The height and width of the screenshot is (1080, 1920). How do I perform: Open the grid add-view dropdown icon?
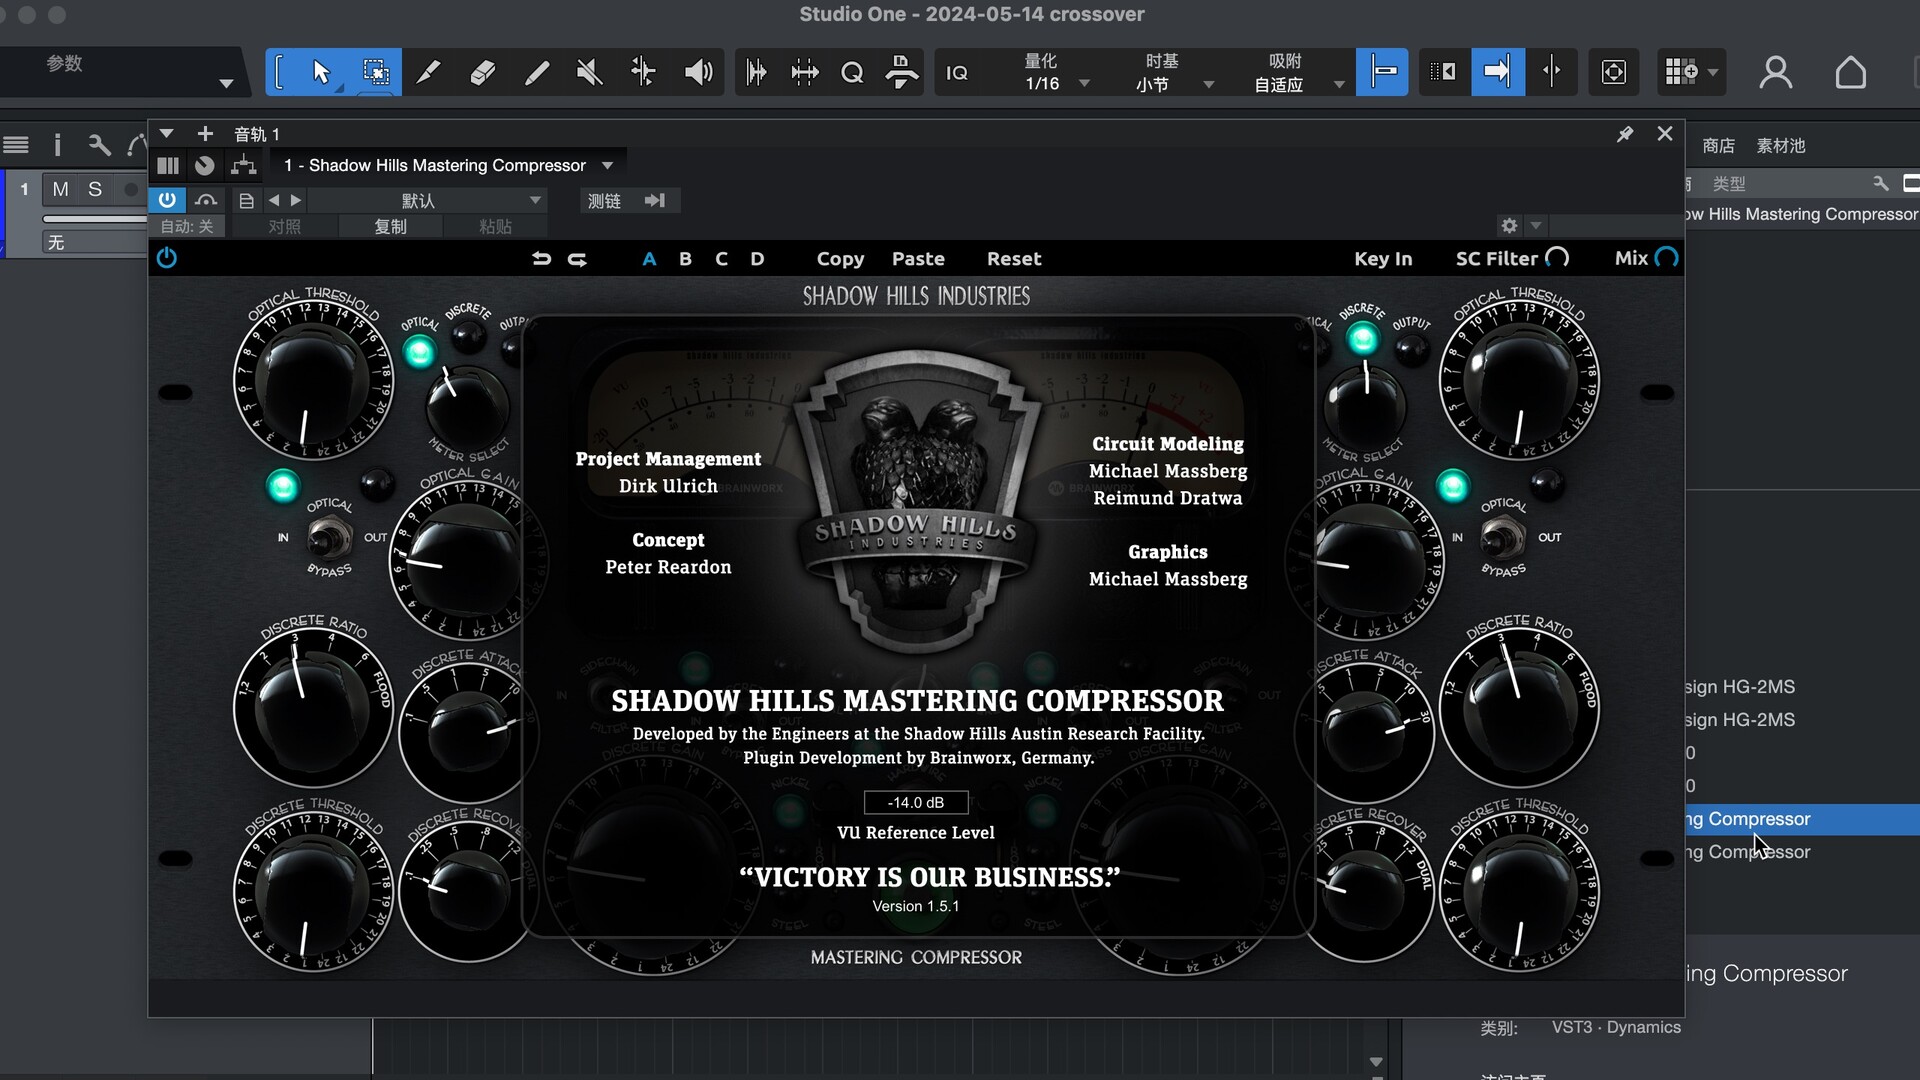tap(1691, 72)
